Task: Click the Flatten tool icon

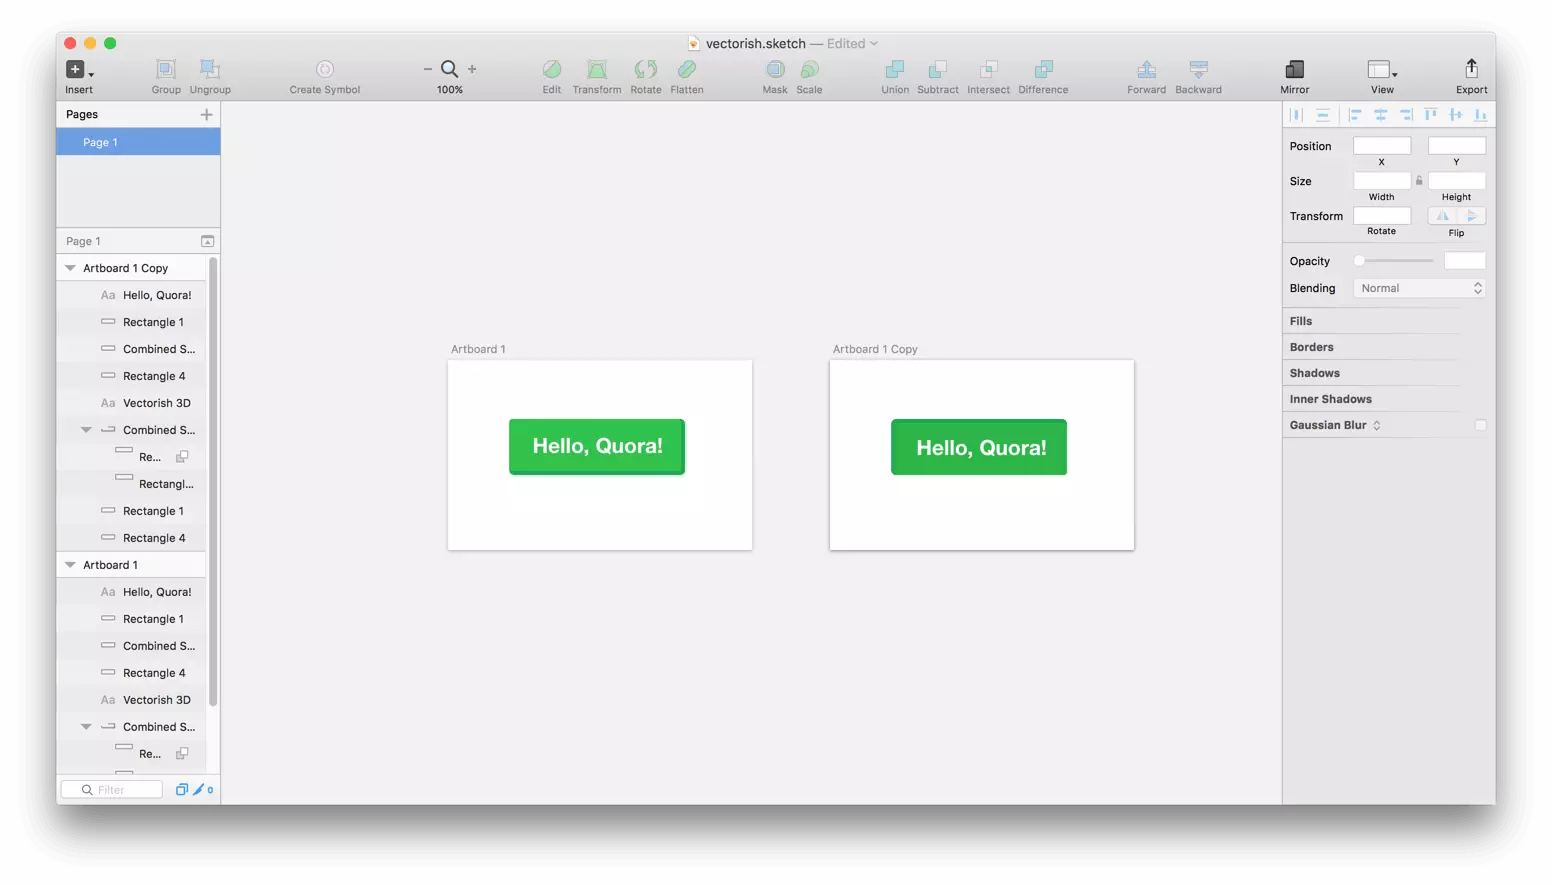Action: coord(687,69)
